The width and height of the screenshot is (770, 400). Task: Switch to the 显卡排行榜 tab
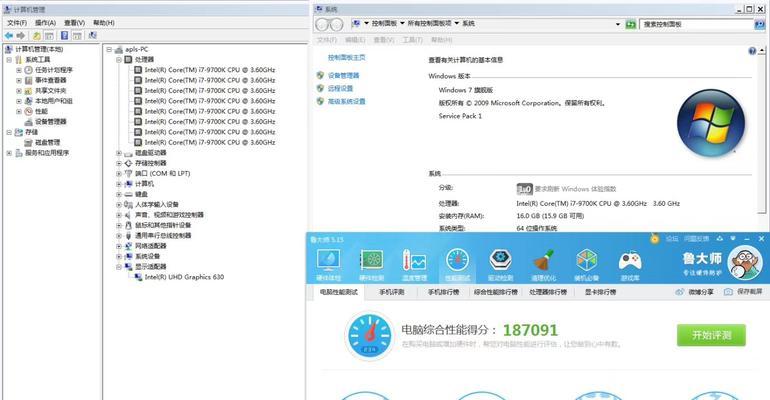coord(600,292)
